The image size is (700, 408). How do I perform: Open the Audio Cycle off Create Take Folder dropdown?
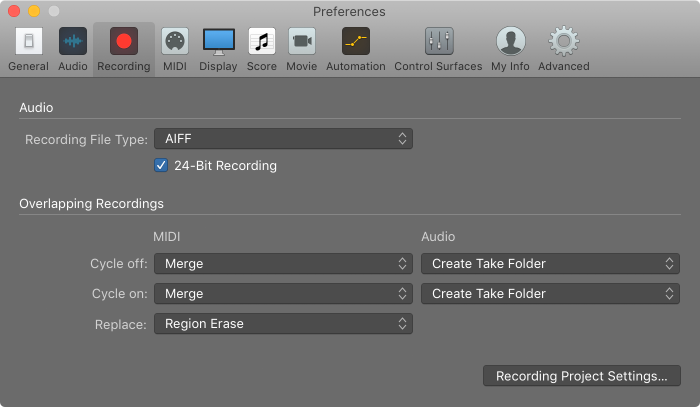tap(550, 263)
